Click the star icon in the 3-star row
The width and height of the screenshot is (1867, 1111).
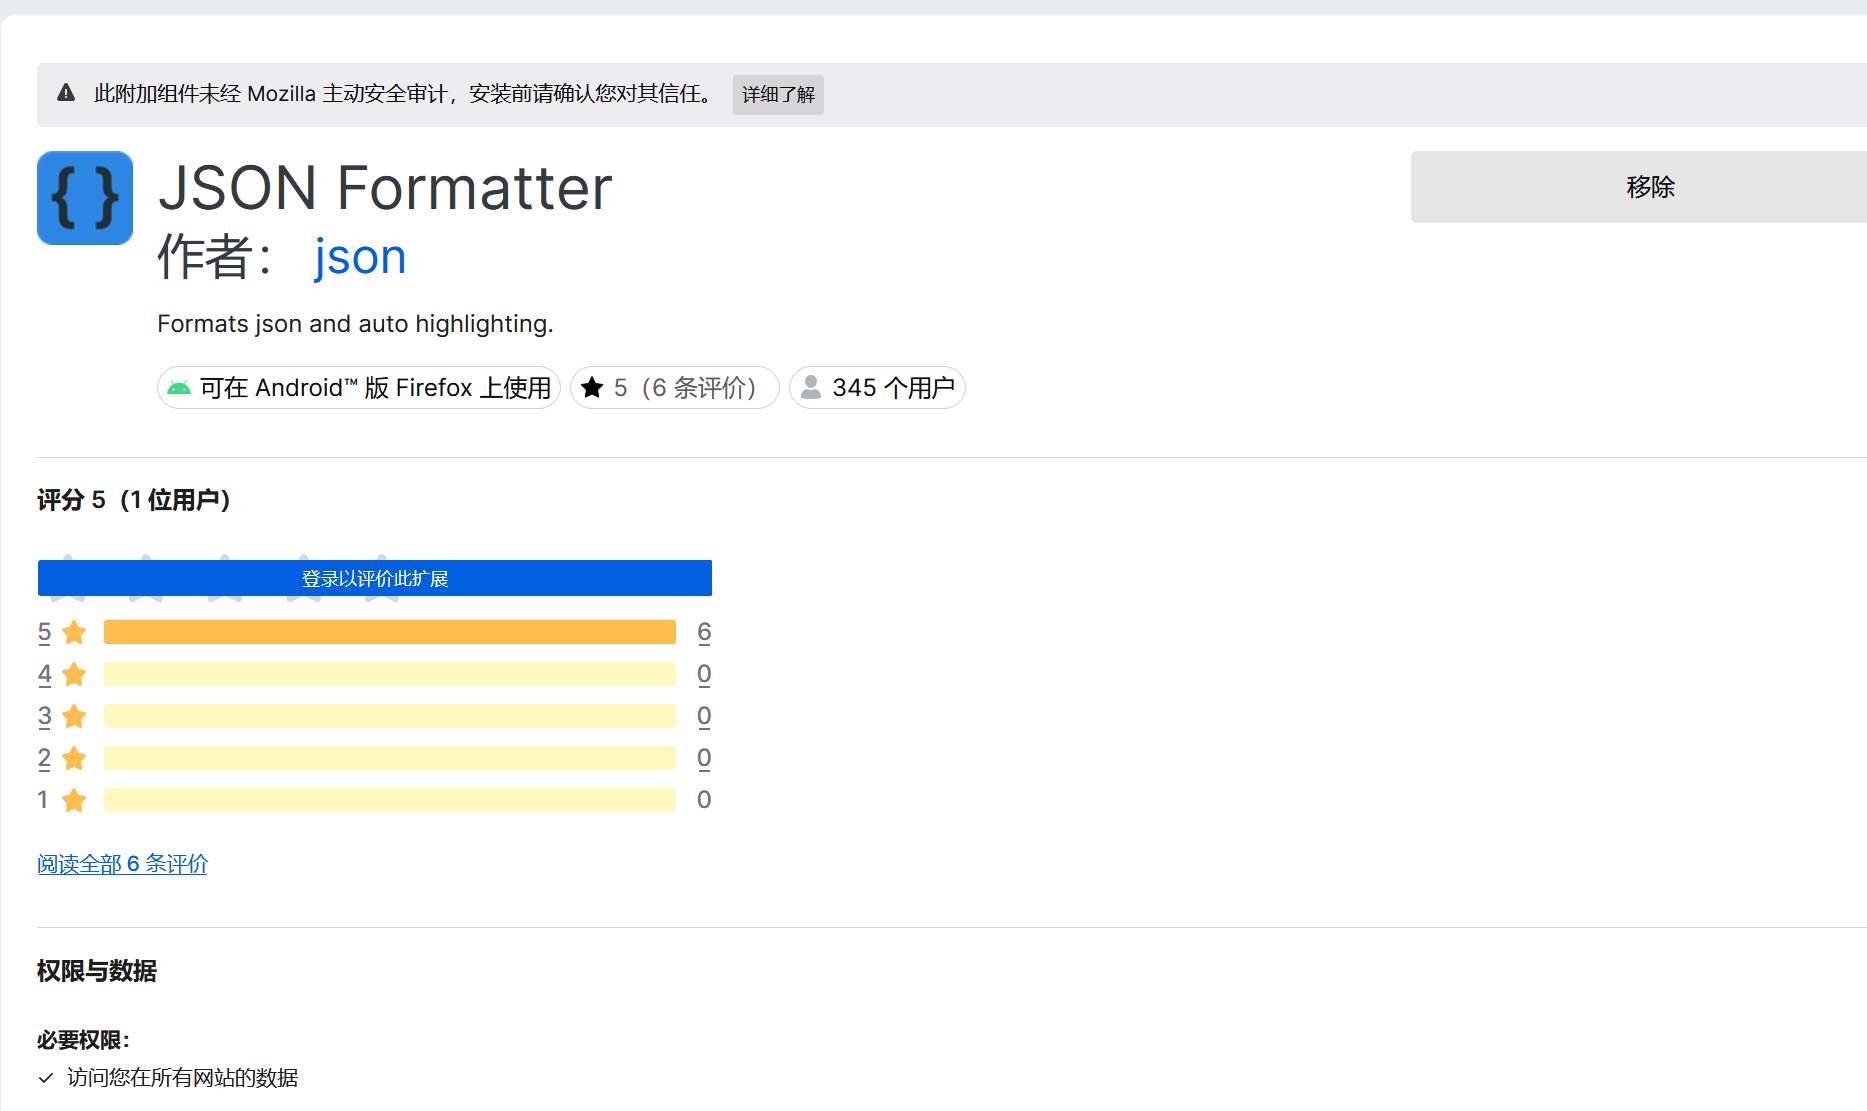74,716
